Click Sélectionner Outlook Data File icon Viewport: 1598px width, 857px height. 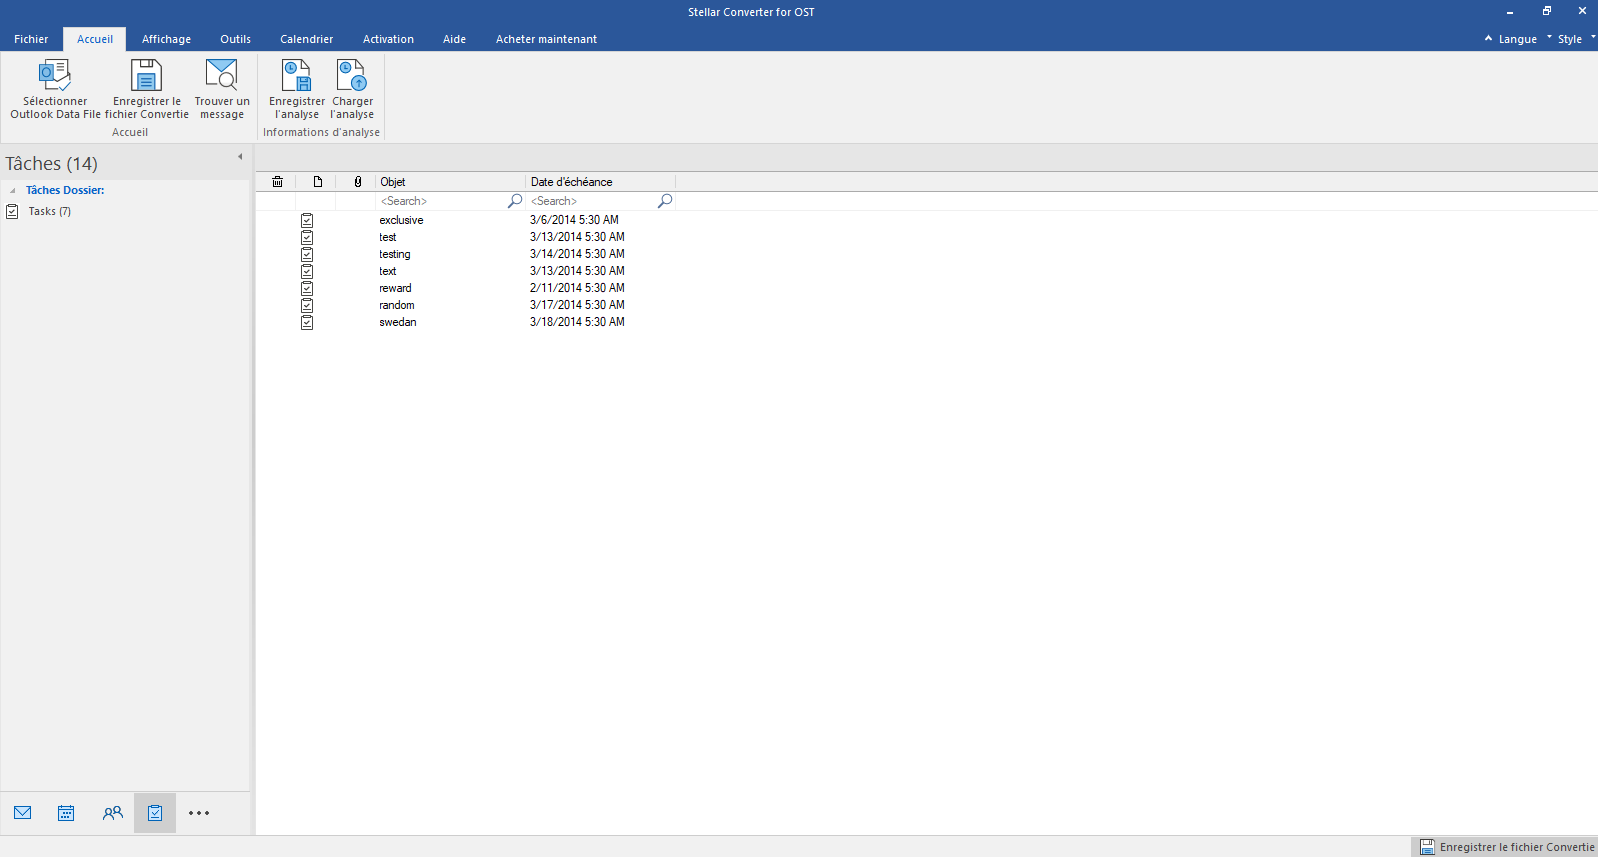pyautogui.click(x=55, y=75)
